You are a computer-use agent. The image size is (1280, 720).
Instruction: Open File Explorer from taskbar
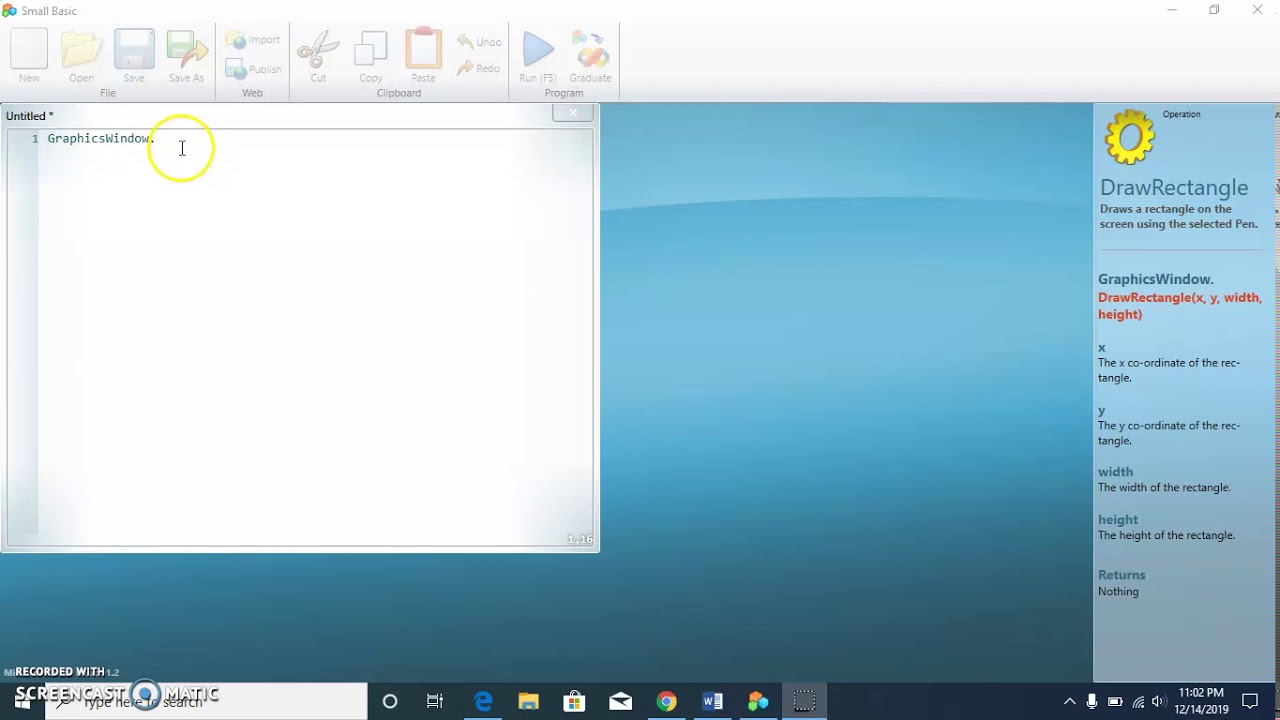point(528,702)
